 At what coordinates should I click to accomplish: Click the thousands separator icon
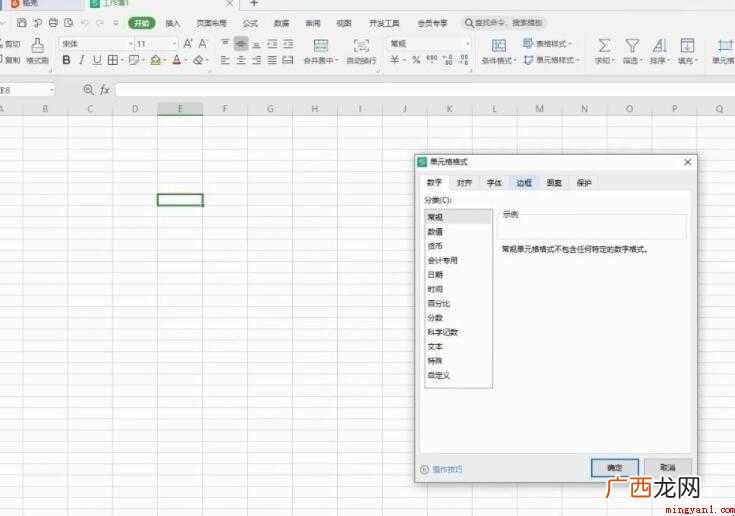[432, 59]
